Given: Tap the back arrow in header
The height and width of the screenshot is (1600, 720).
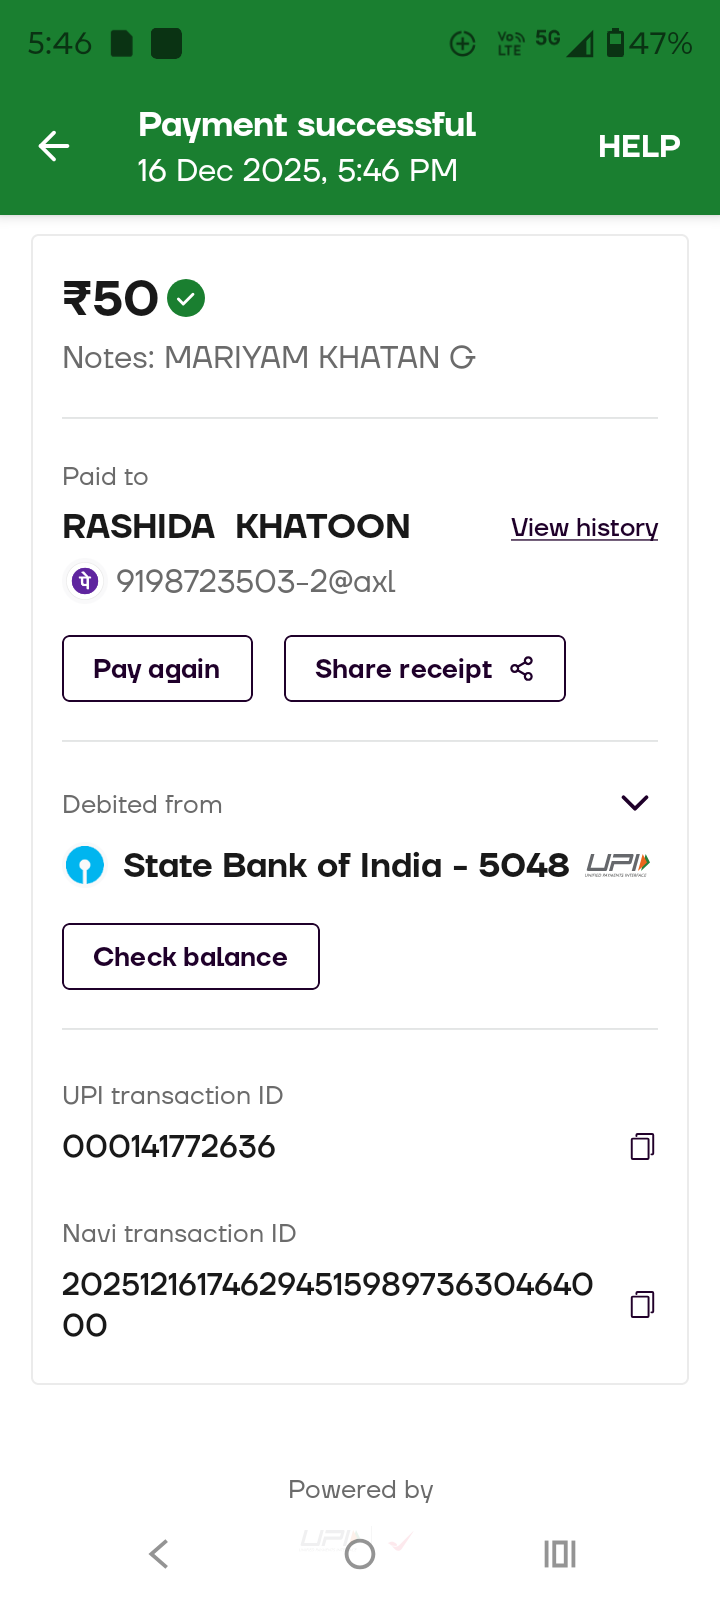Looking at the screenshot, I should click(x=54, y=147).
